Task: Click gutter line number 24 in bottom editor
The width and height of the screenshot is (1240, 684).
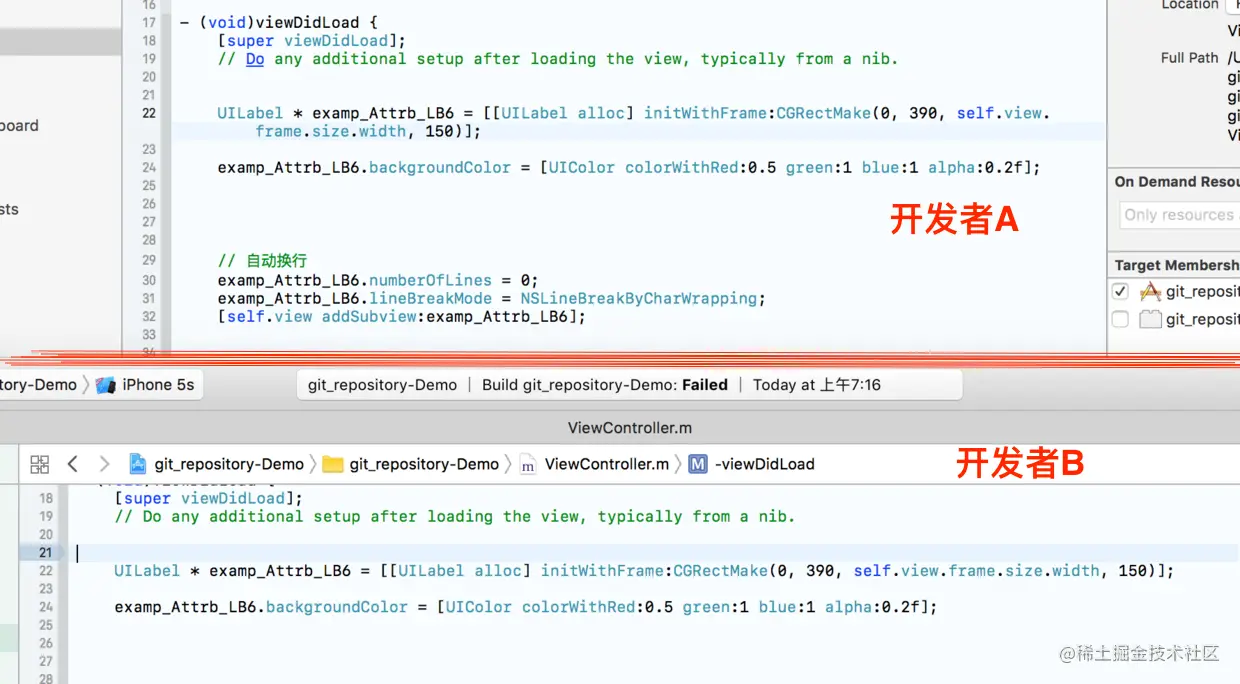Action: coord(46,607)
